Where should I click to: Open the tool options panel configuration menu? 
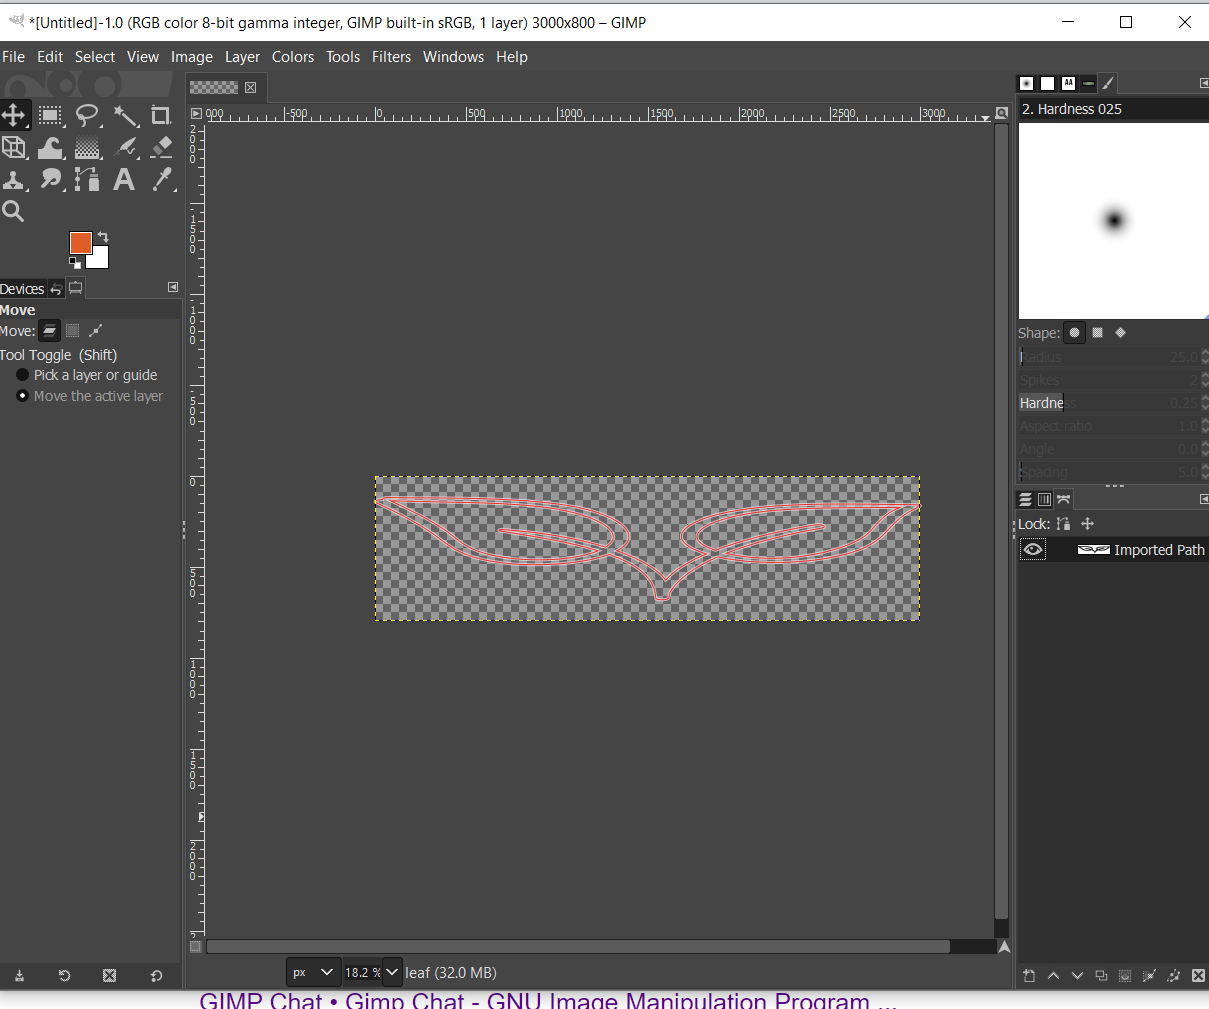coord(173,288)
